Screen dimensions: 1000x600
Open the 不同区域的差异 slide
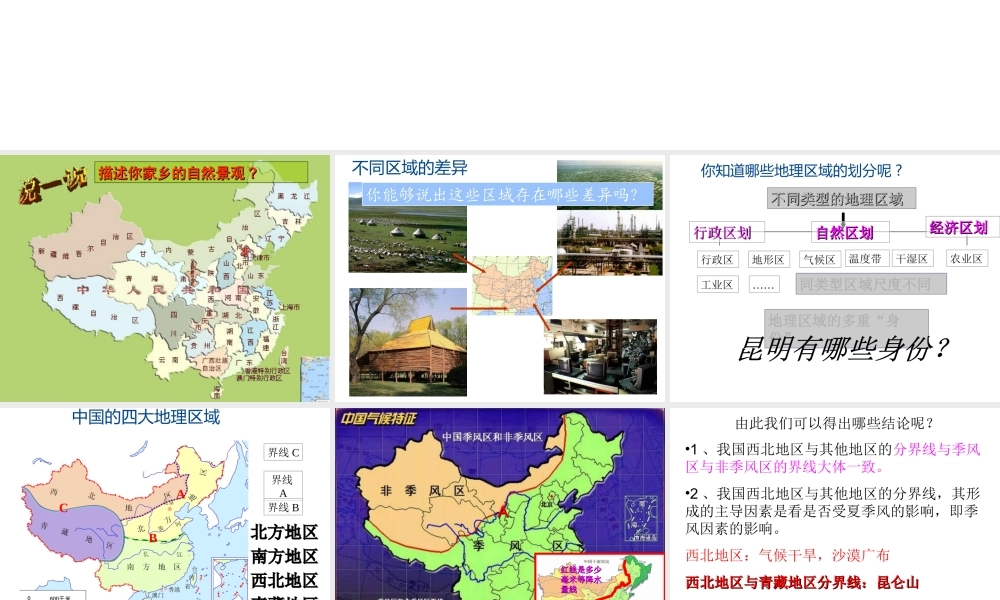pos(500,278)
